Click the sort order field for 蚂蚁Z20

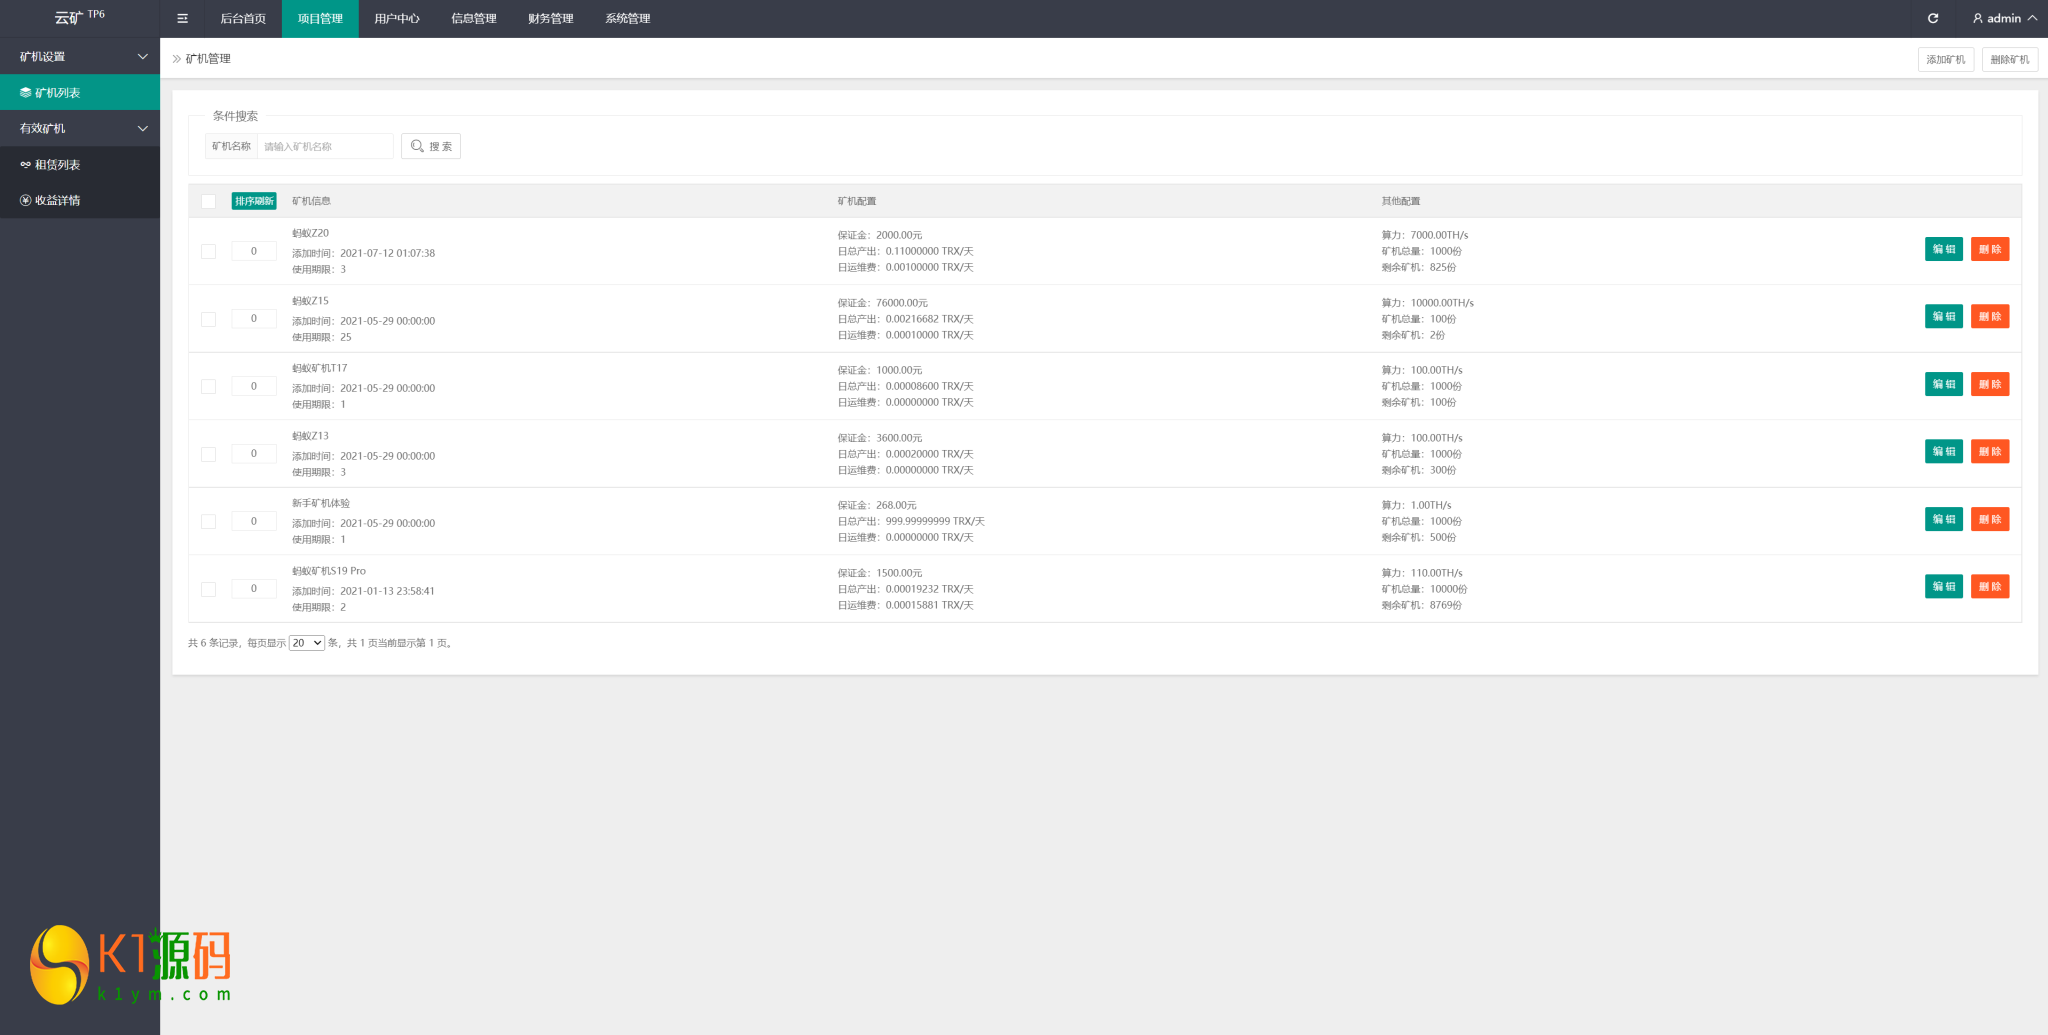click(x=254, y=251)
